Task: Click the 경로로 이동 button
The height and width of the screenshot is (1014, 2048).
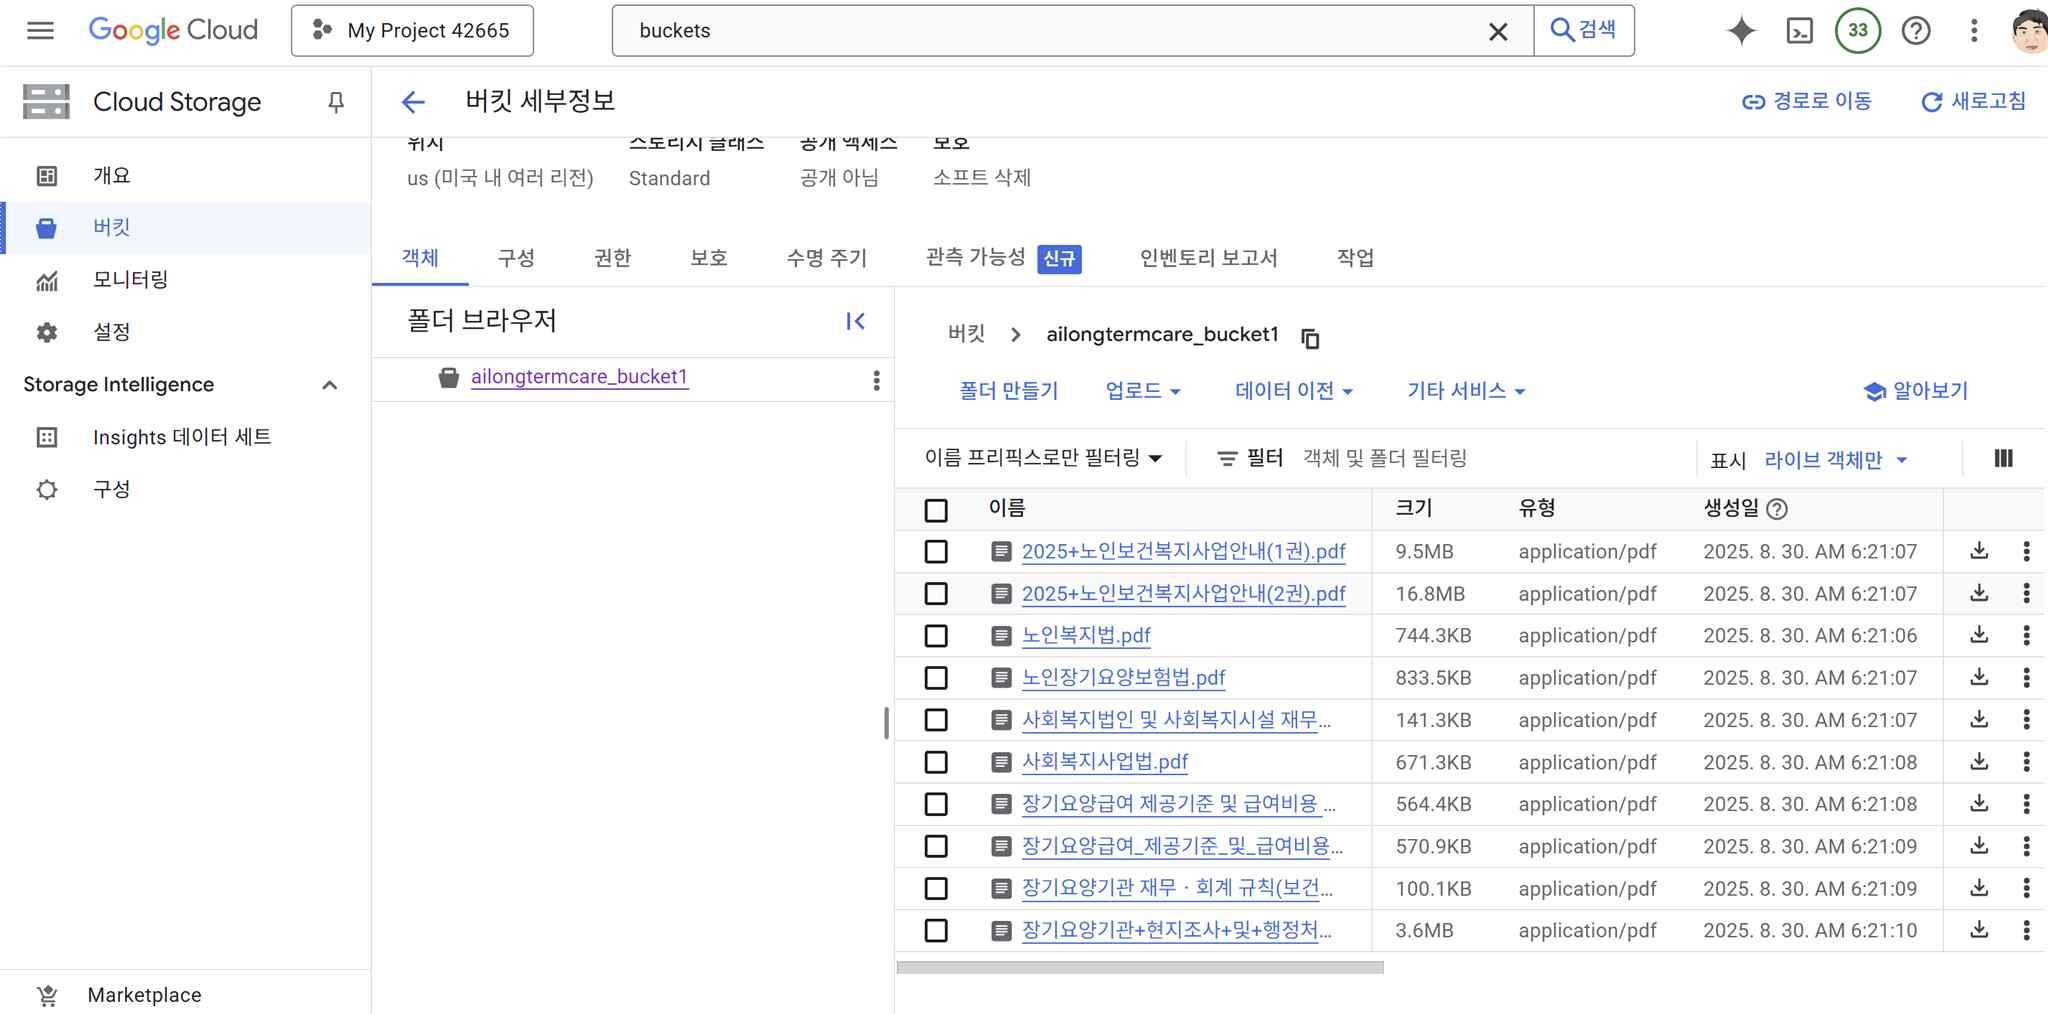Action: point(1807,101)
